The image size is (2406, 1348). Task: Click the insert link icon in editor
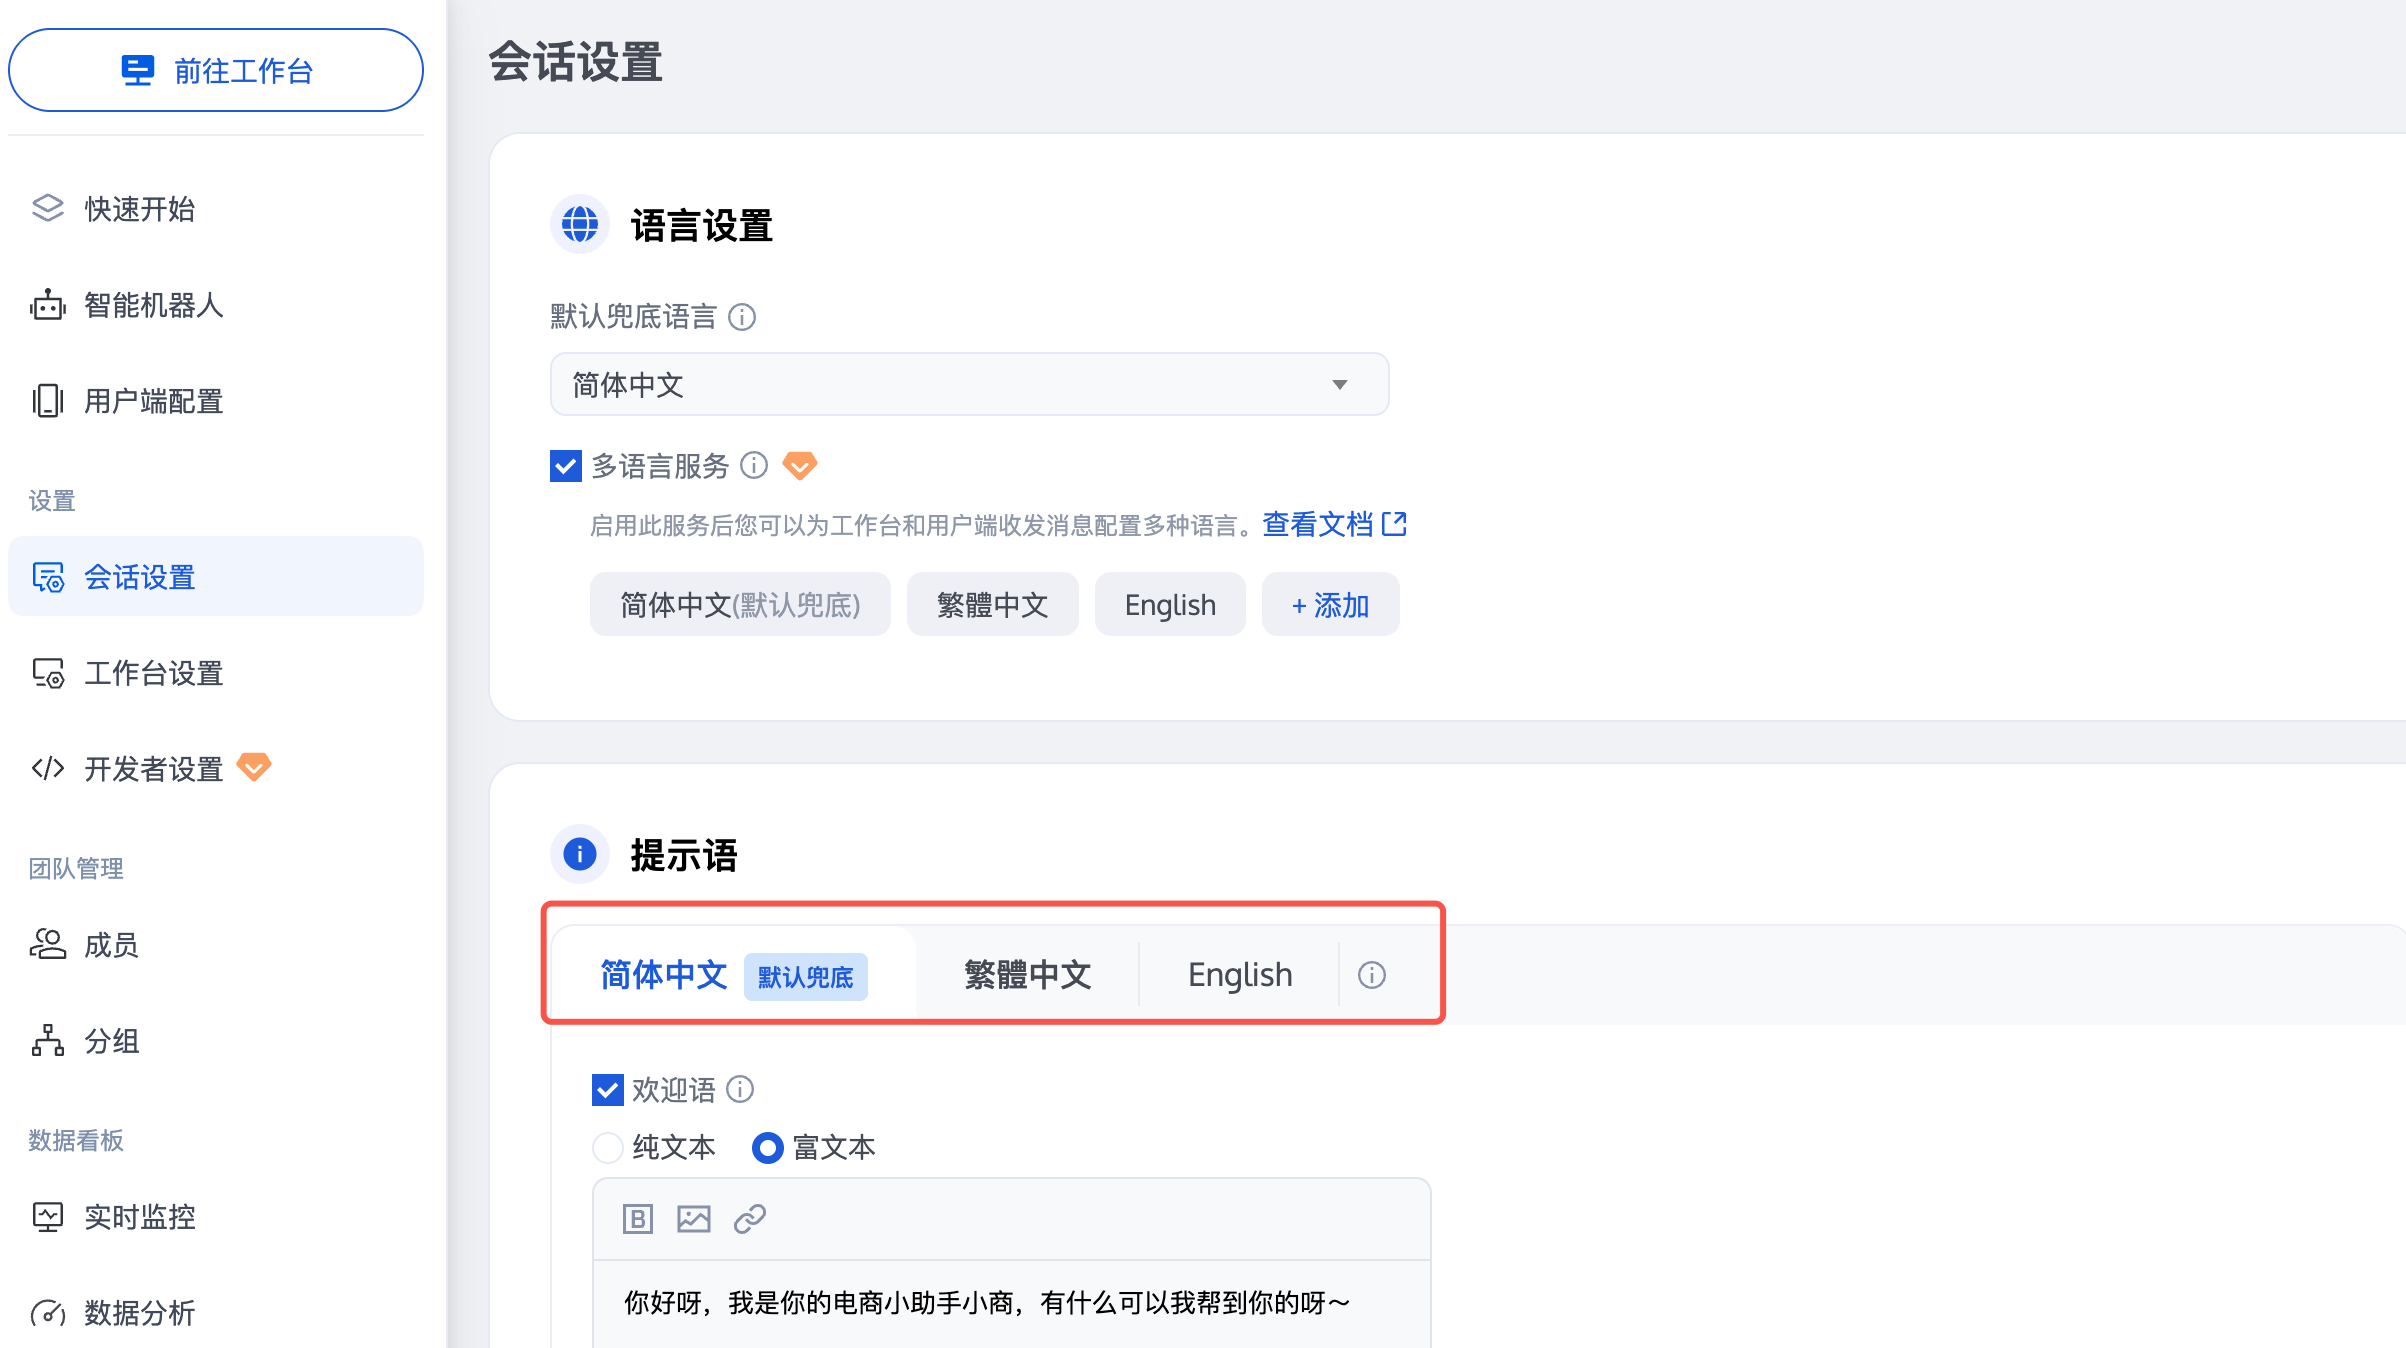tap(749, 1219)
